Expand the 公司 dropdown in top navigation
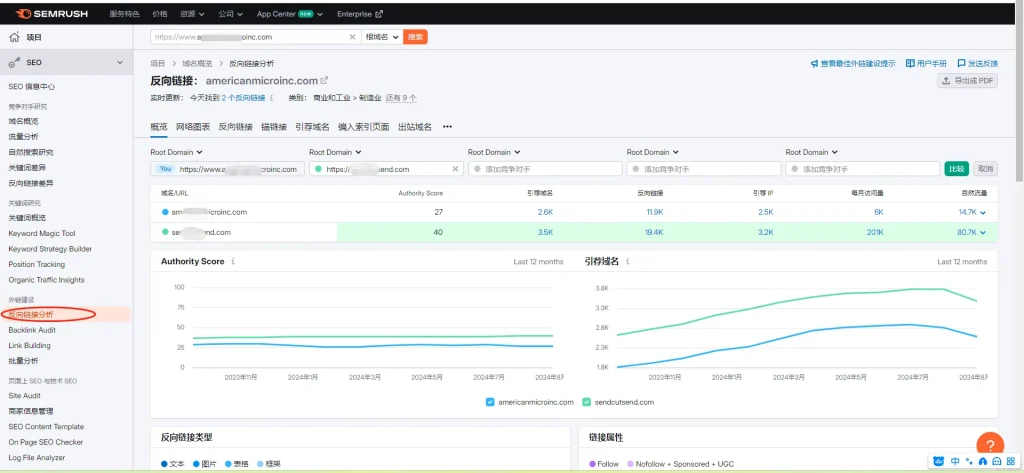The image size is (1024, 473). coord(231,14)
